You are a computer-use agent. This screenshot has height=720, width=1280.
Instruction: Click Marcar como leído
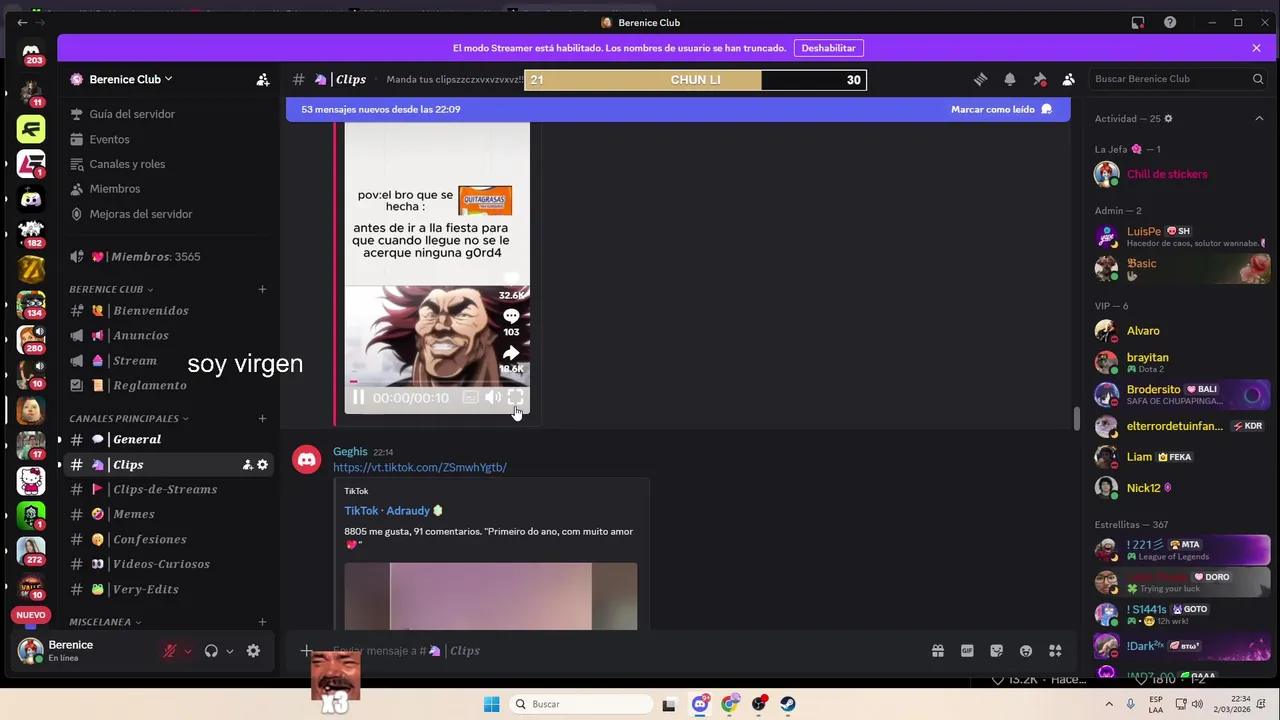(1001, 109)
